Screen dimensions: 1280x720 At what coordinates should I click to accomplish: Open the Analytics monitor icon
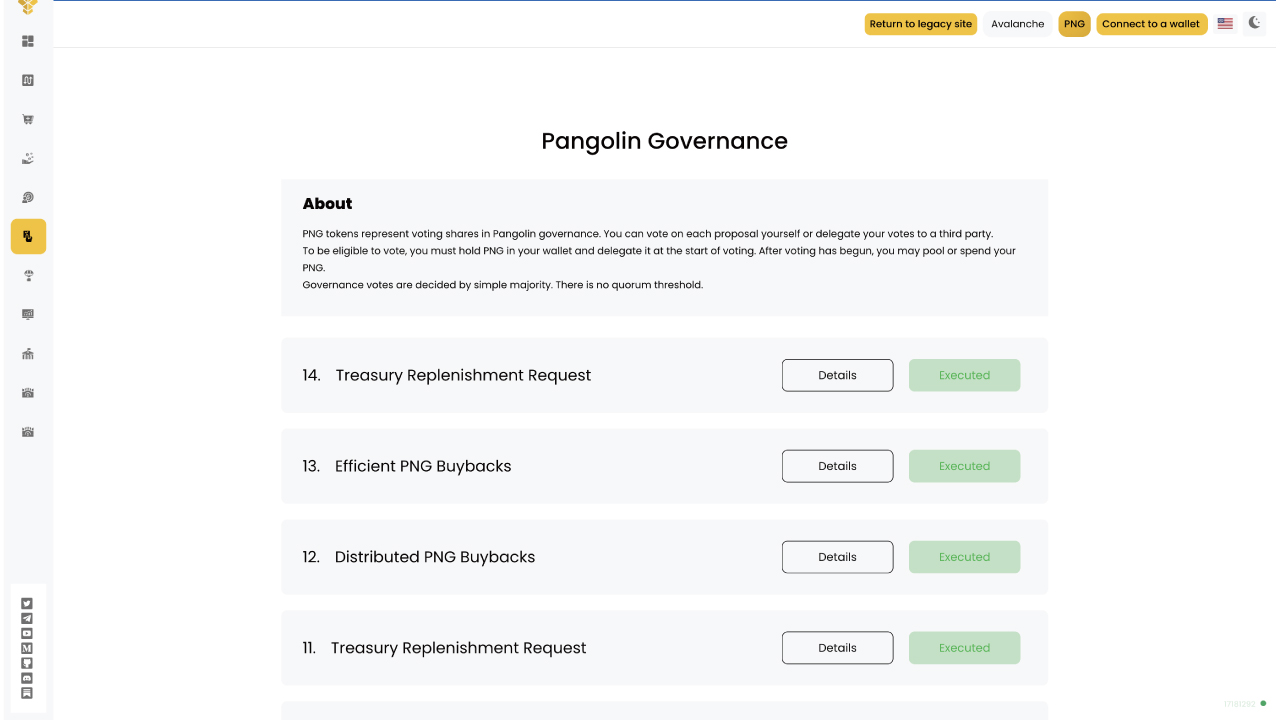tap(28, 314)
